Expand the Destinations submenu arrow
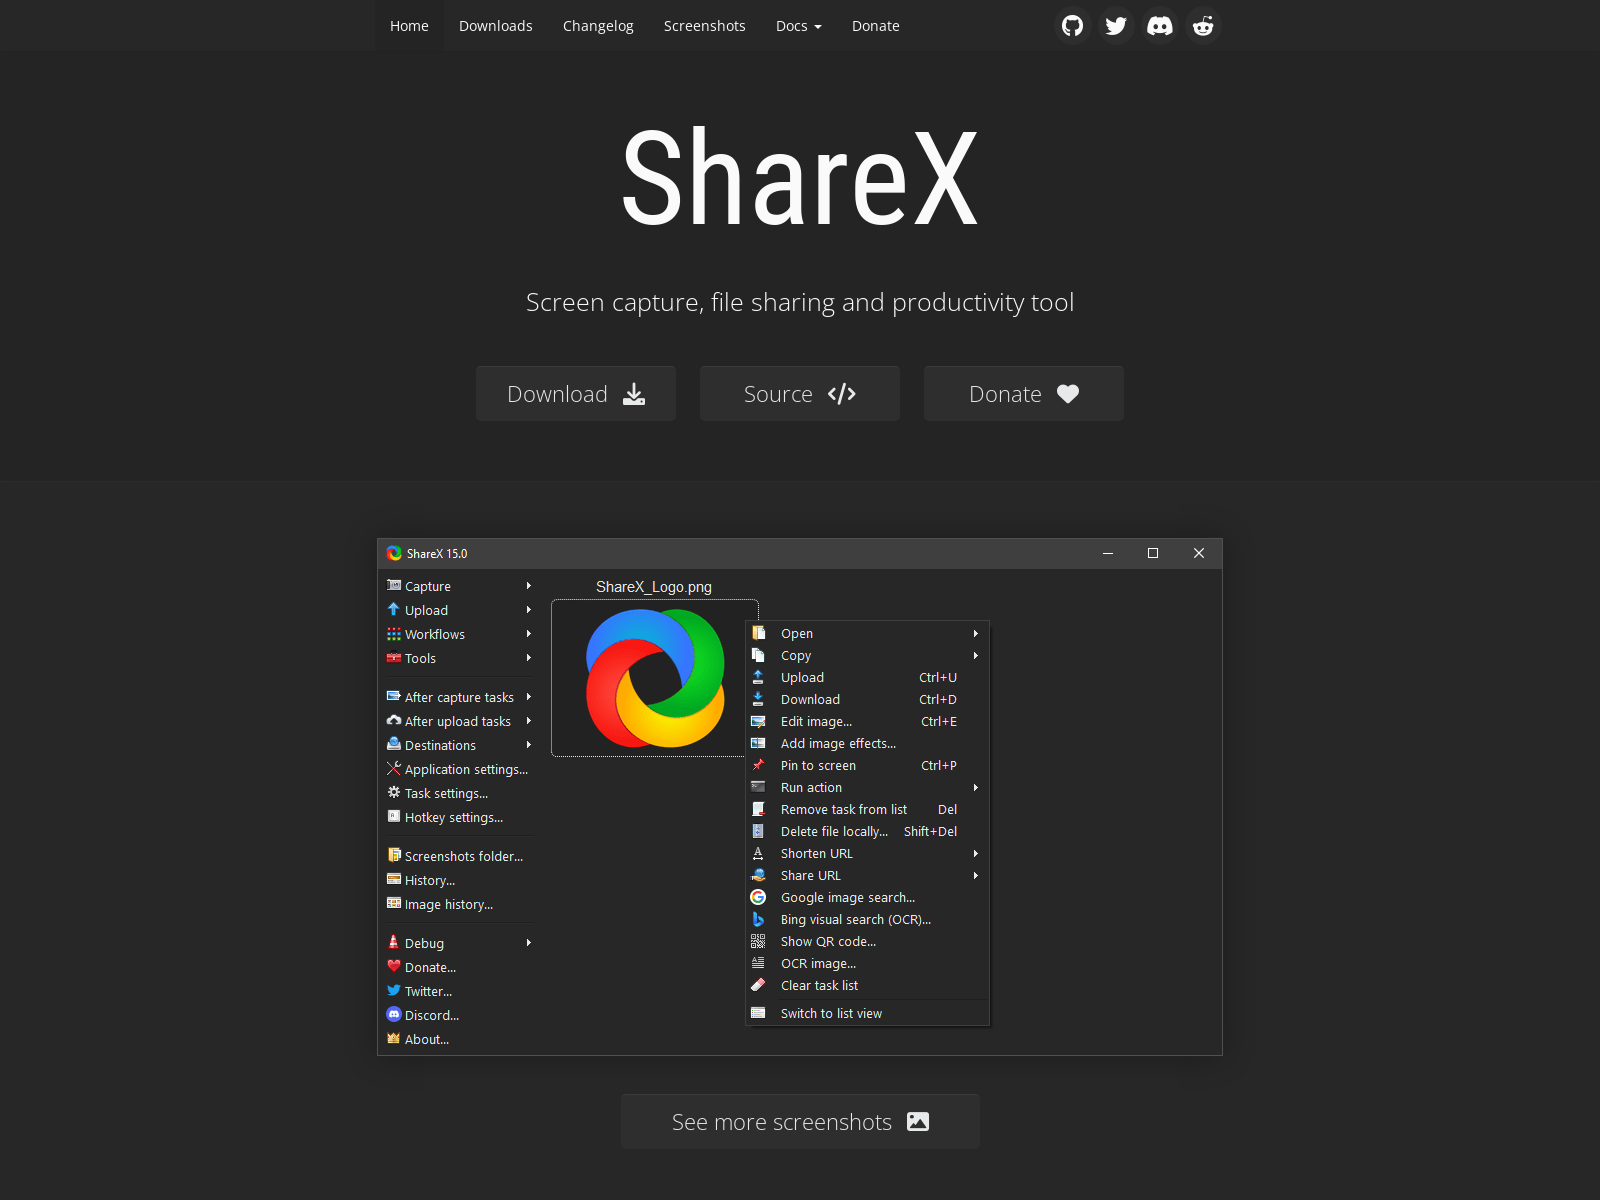 coord(529,745)
